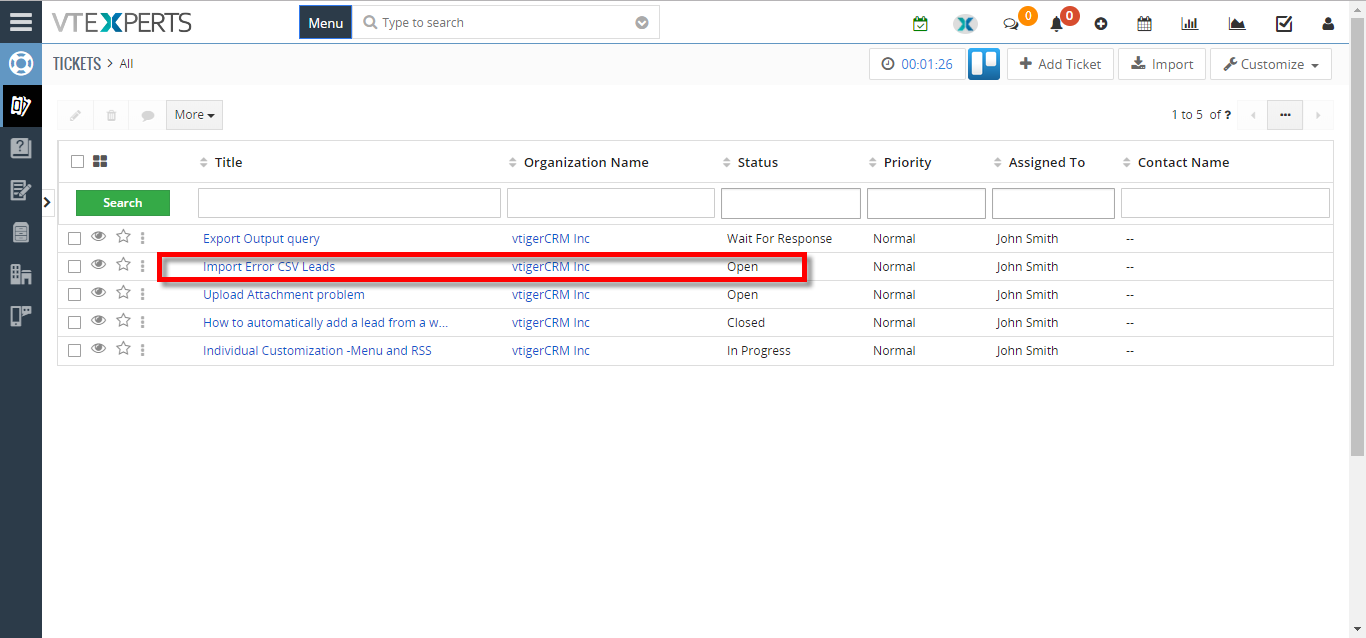Click the Add Ticket button
Viewport: 1366px width, 638px height.
(x=1060, y=64)
